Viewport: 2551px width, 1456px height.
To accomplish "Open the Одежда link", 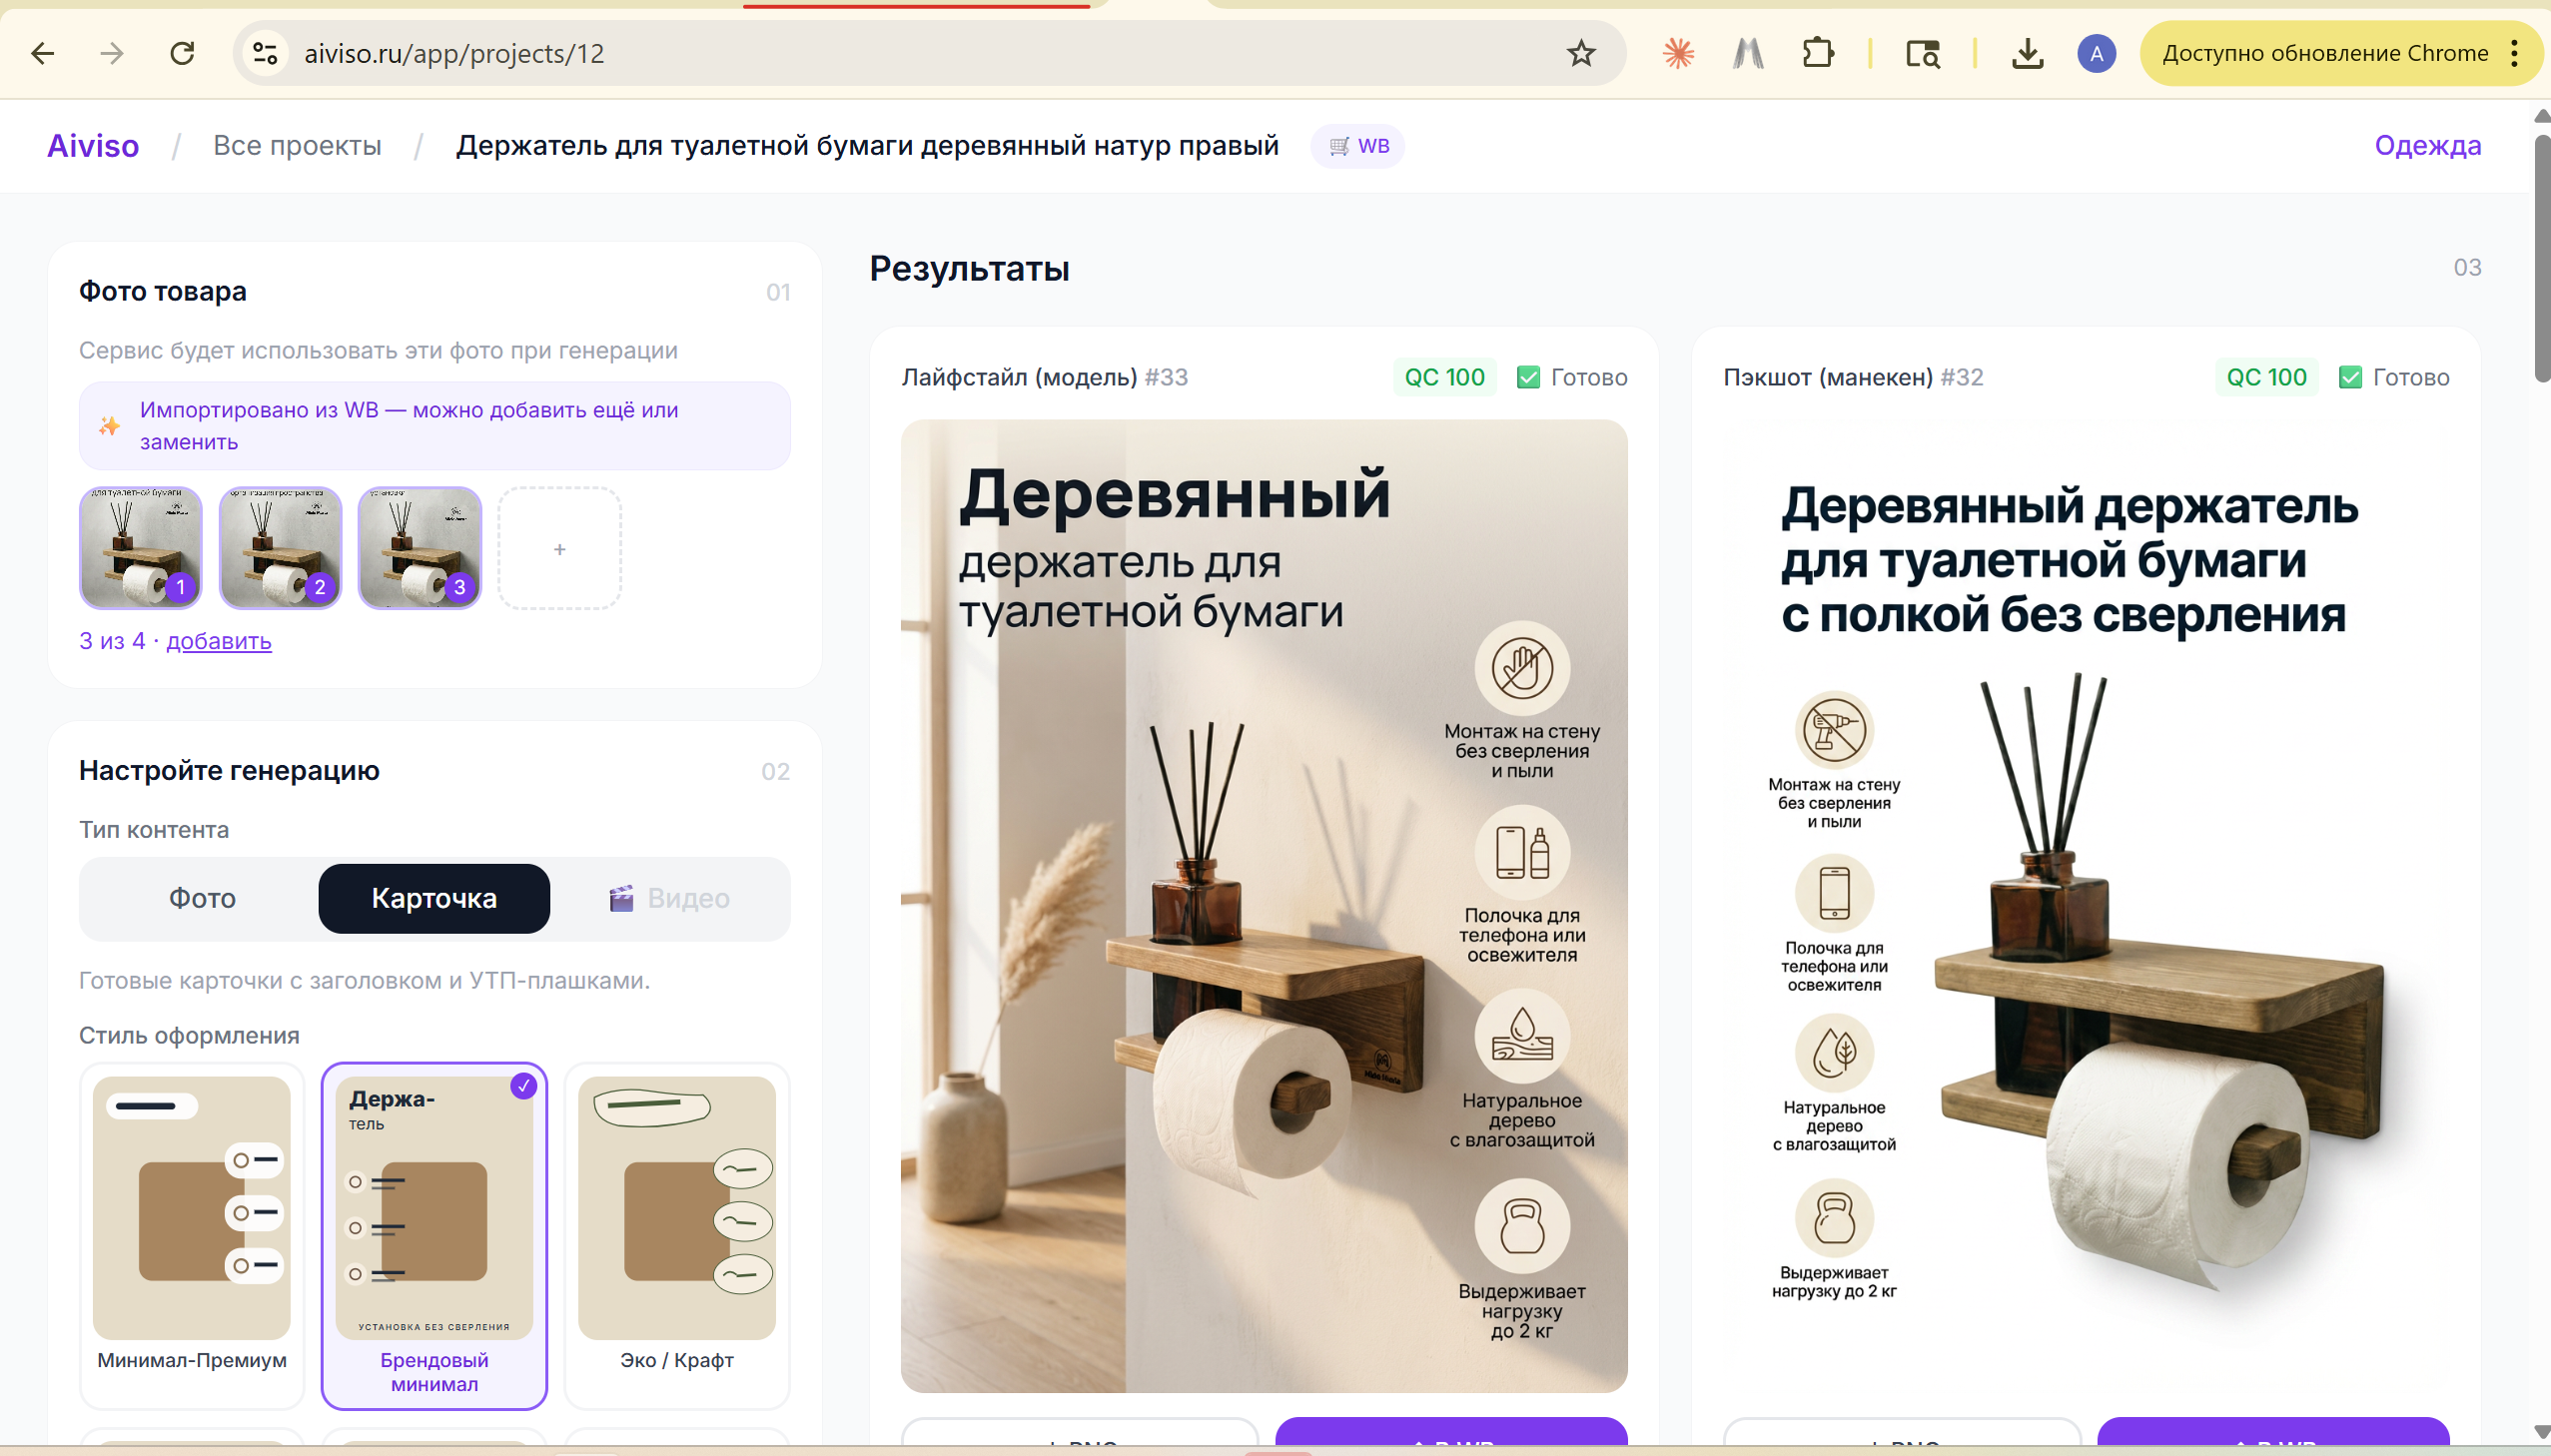I will pos(2427,146).
